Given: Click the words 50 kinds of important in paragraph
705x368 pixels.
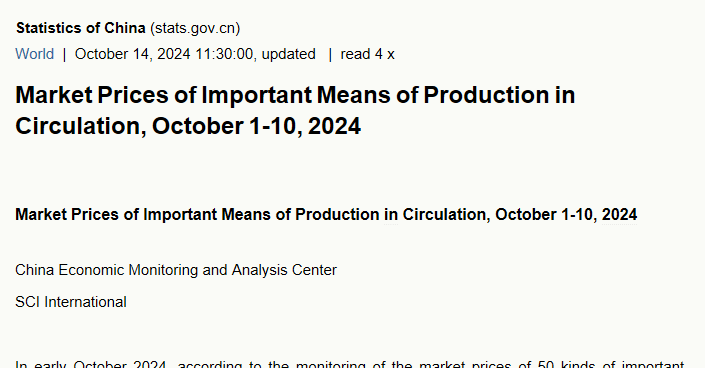Looking at the screenshot, I should click(611, 364).
